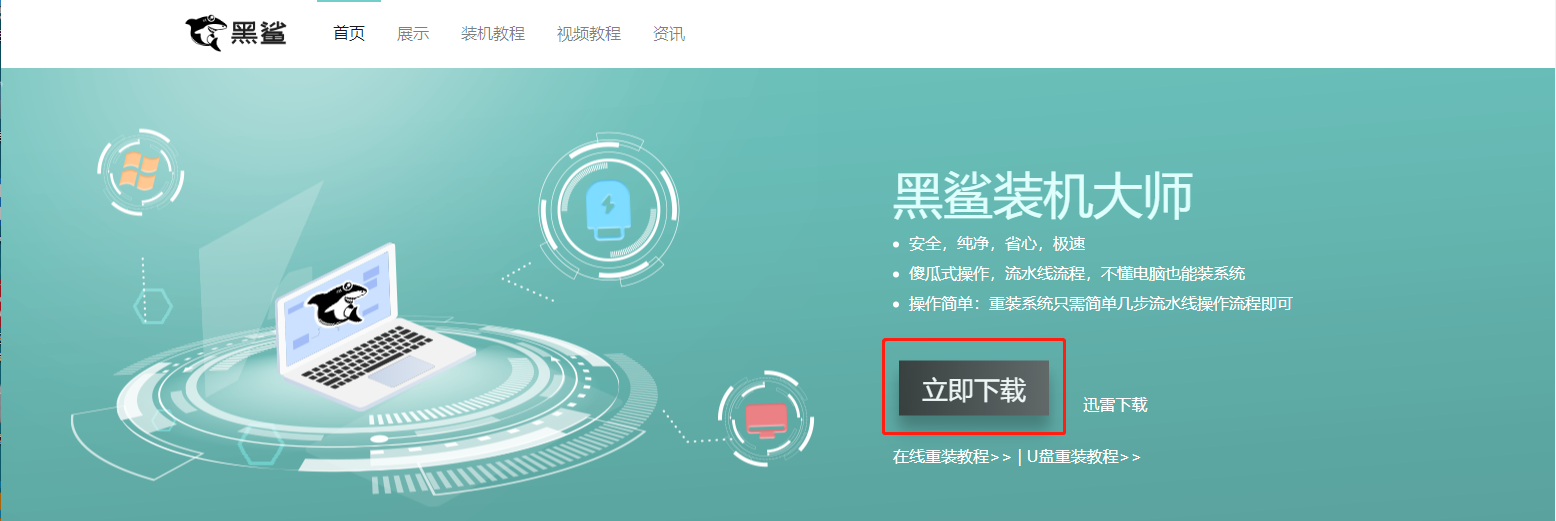
Task: Open the 视频教程 menu item
Action: point(589,33)
